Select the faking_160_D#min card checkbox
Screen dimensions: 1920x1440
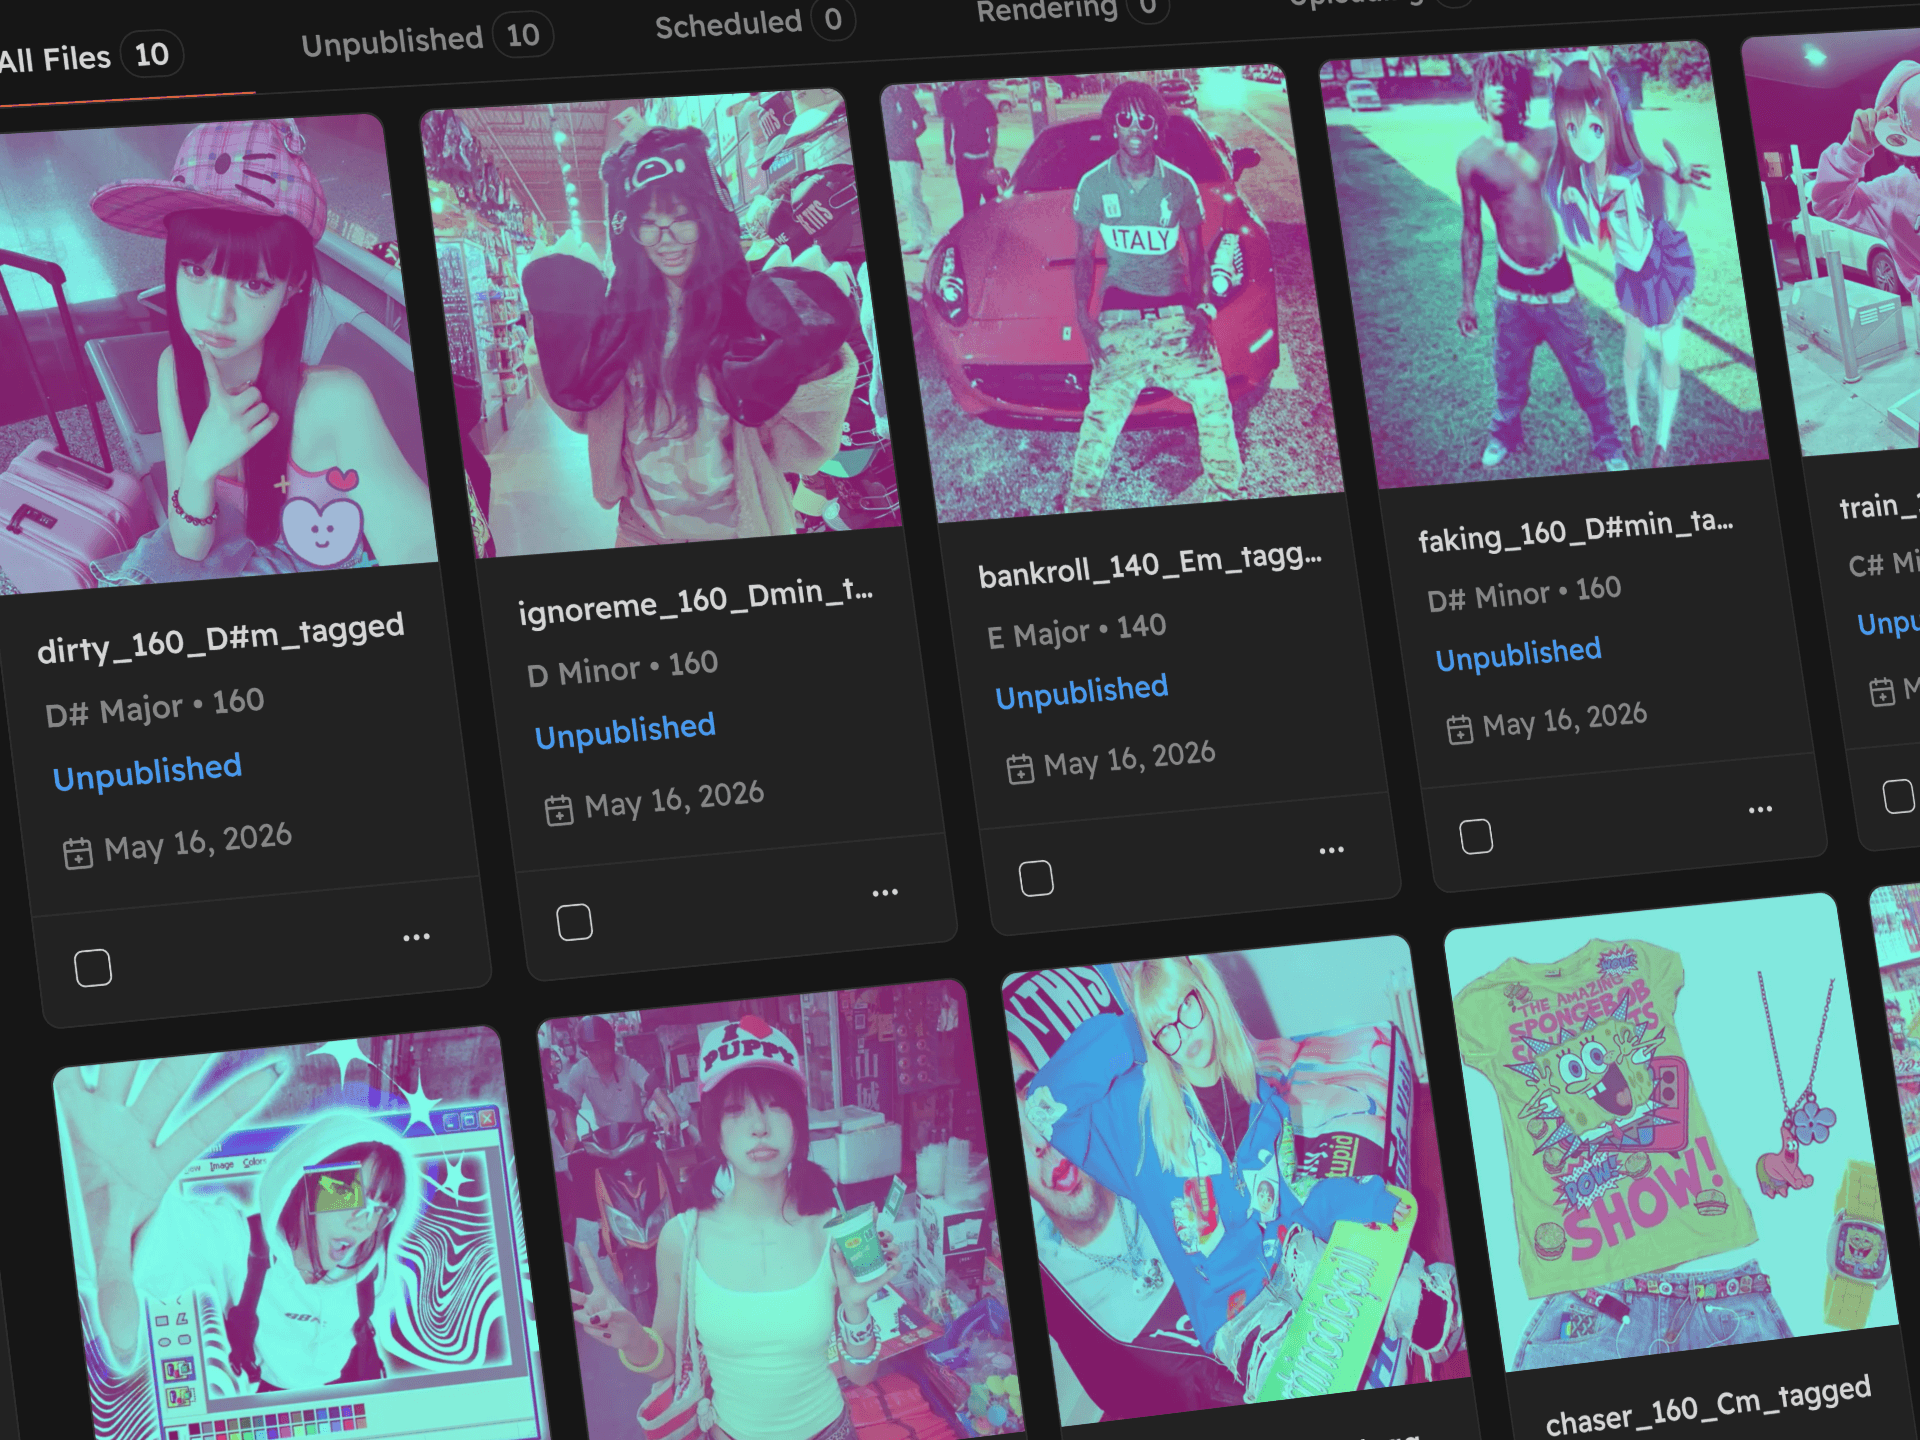[1476, 836]
